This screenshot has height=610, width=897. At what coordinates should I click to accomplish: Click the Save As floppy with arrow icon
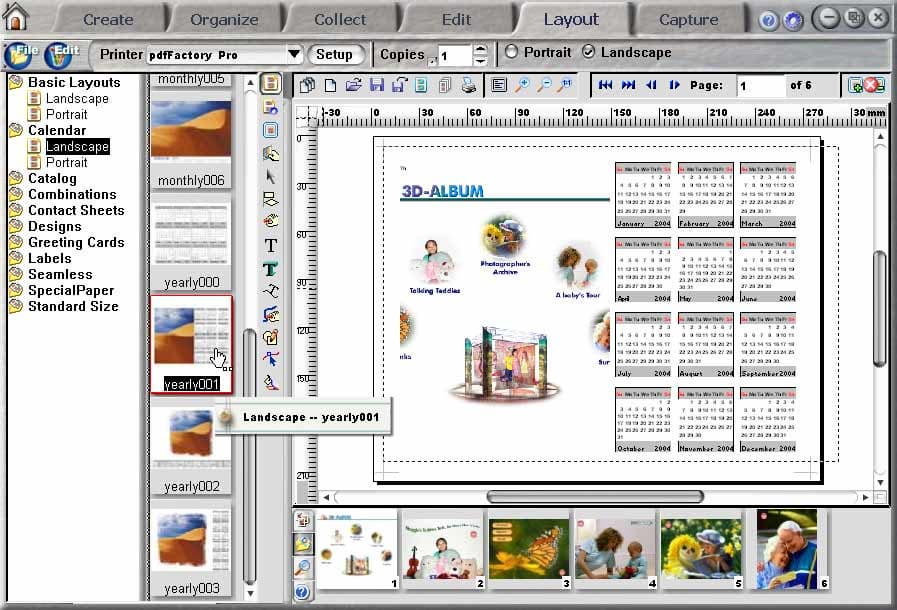click(x=399, y=86)
